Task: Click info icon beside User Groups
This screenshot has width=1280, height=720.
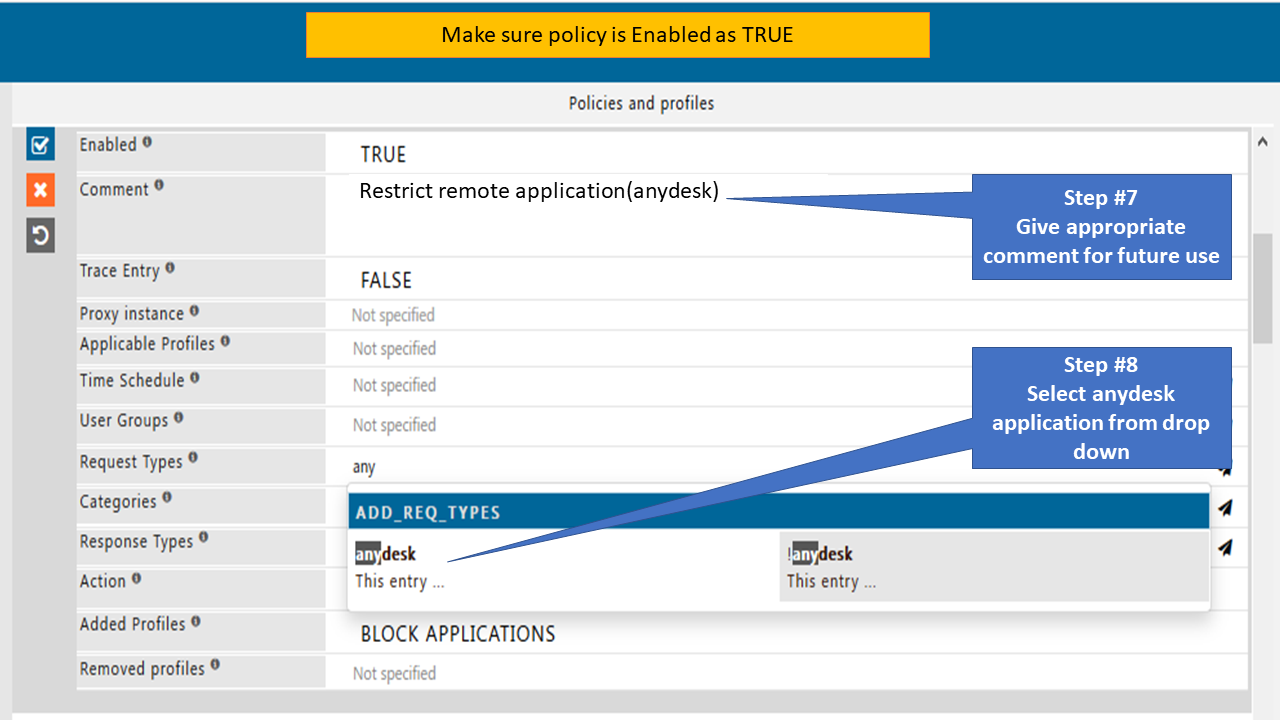Action: (x=178, y=418)
